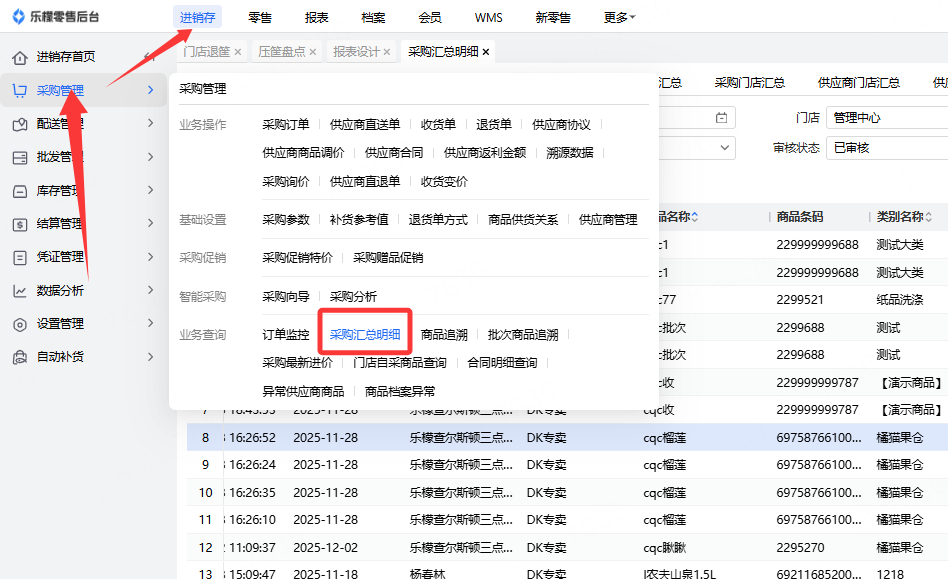Close the 报表设计 tab
This screenshot has width=948, height=579.
click(x=387, y=52)
